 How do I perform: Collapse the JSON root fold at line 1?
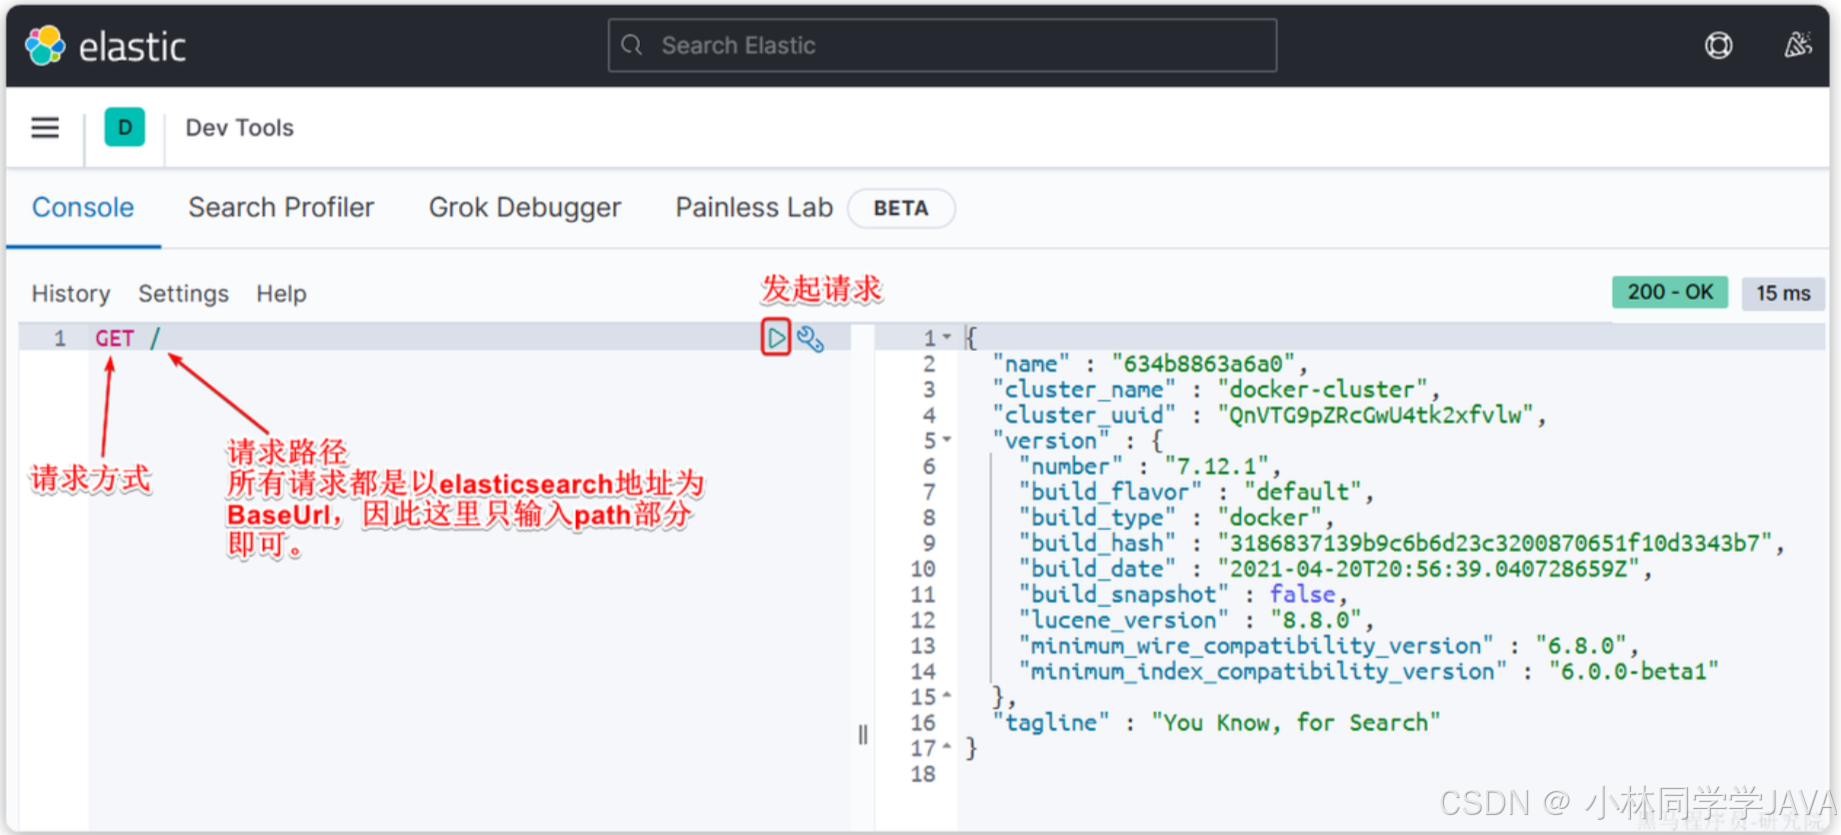tap(947, 338)
